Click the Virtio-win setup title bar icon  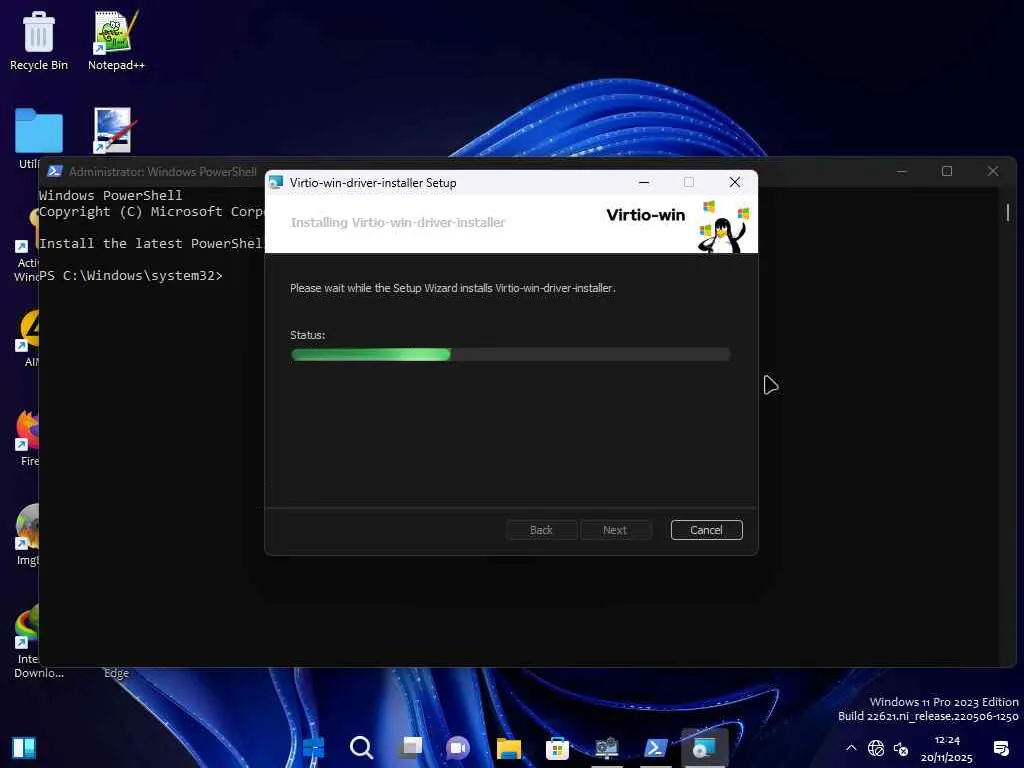[x=276, y=182]
